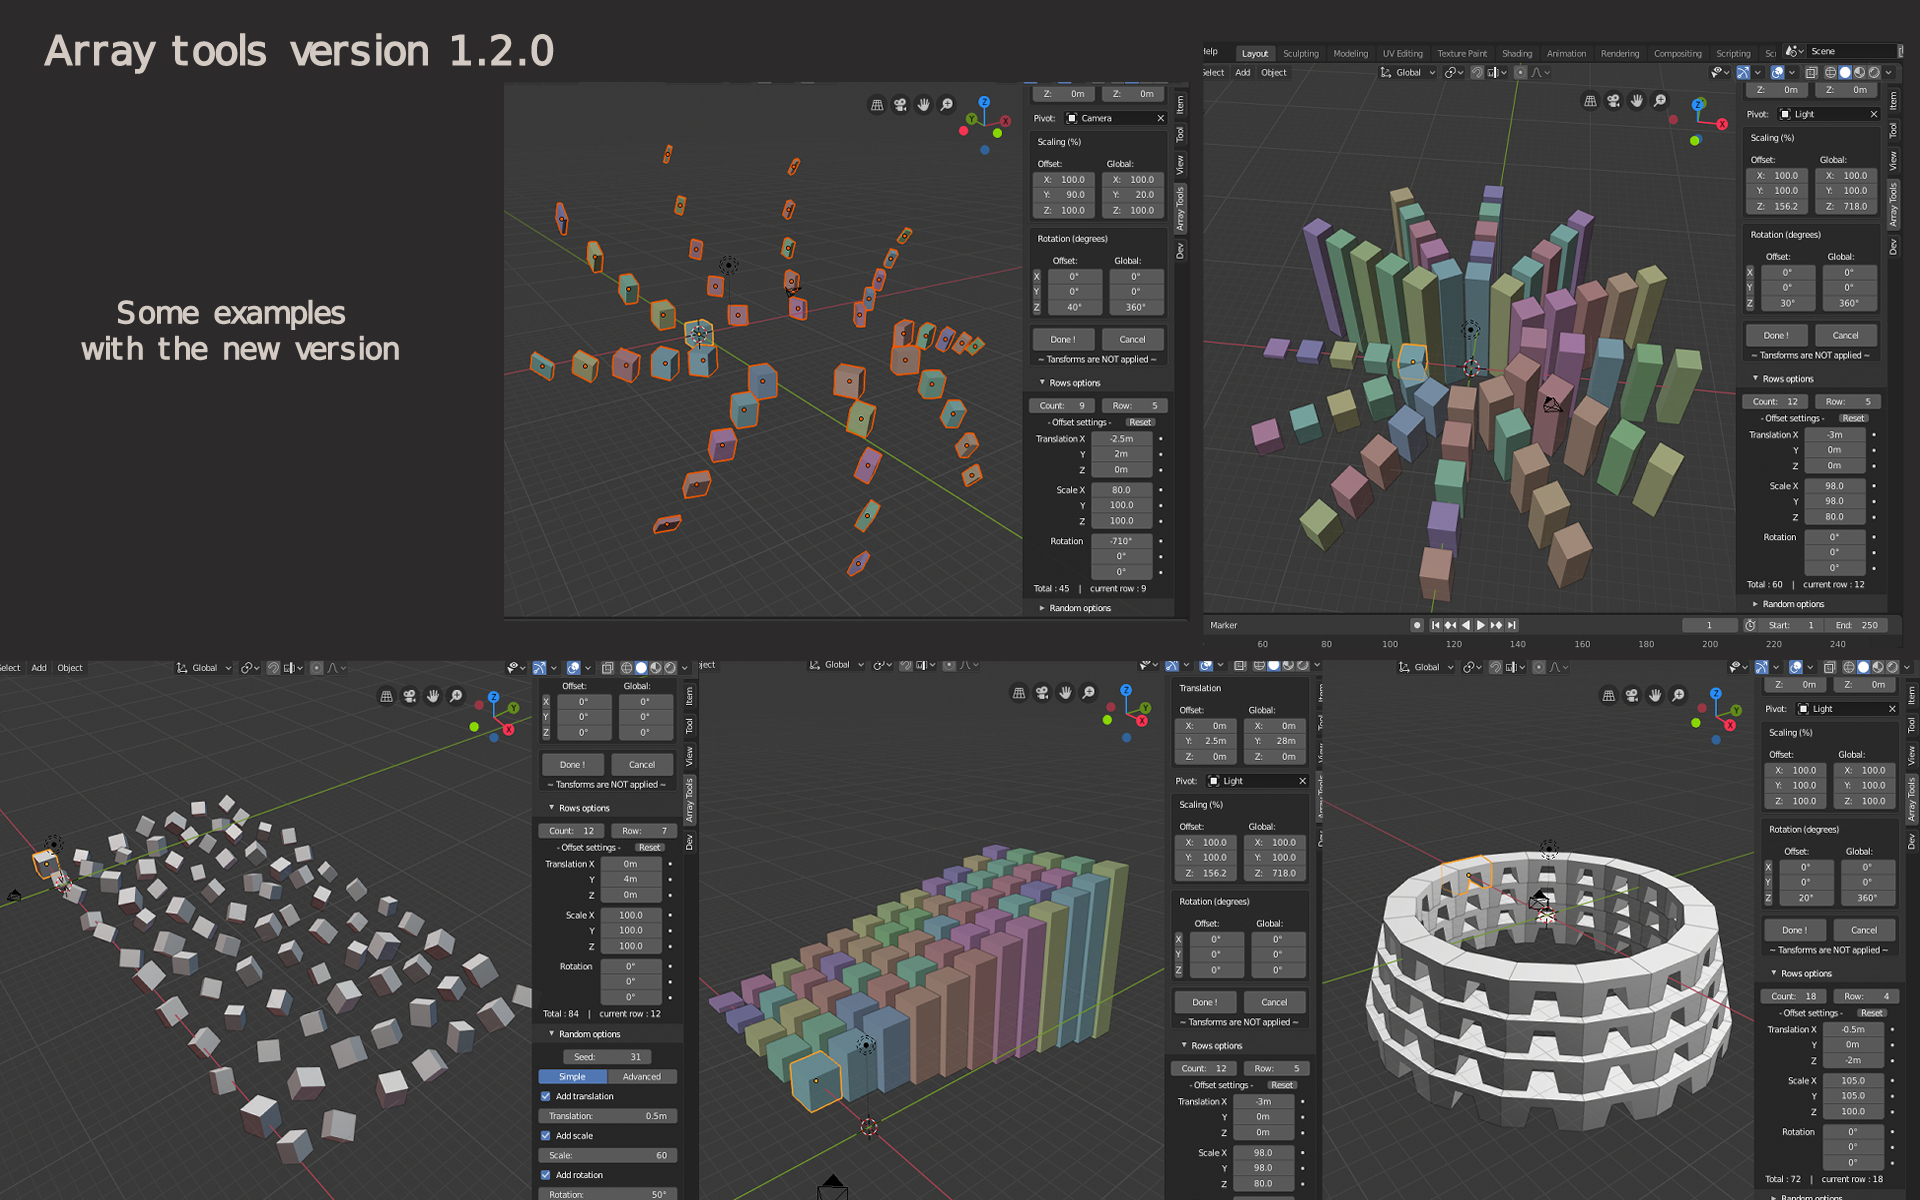The image size is (1920, 1200).
Task: Disable the Add scale checkbox
Action: click(x=545, y=1135)
